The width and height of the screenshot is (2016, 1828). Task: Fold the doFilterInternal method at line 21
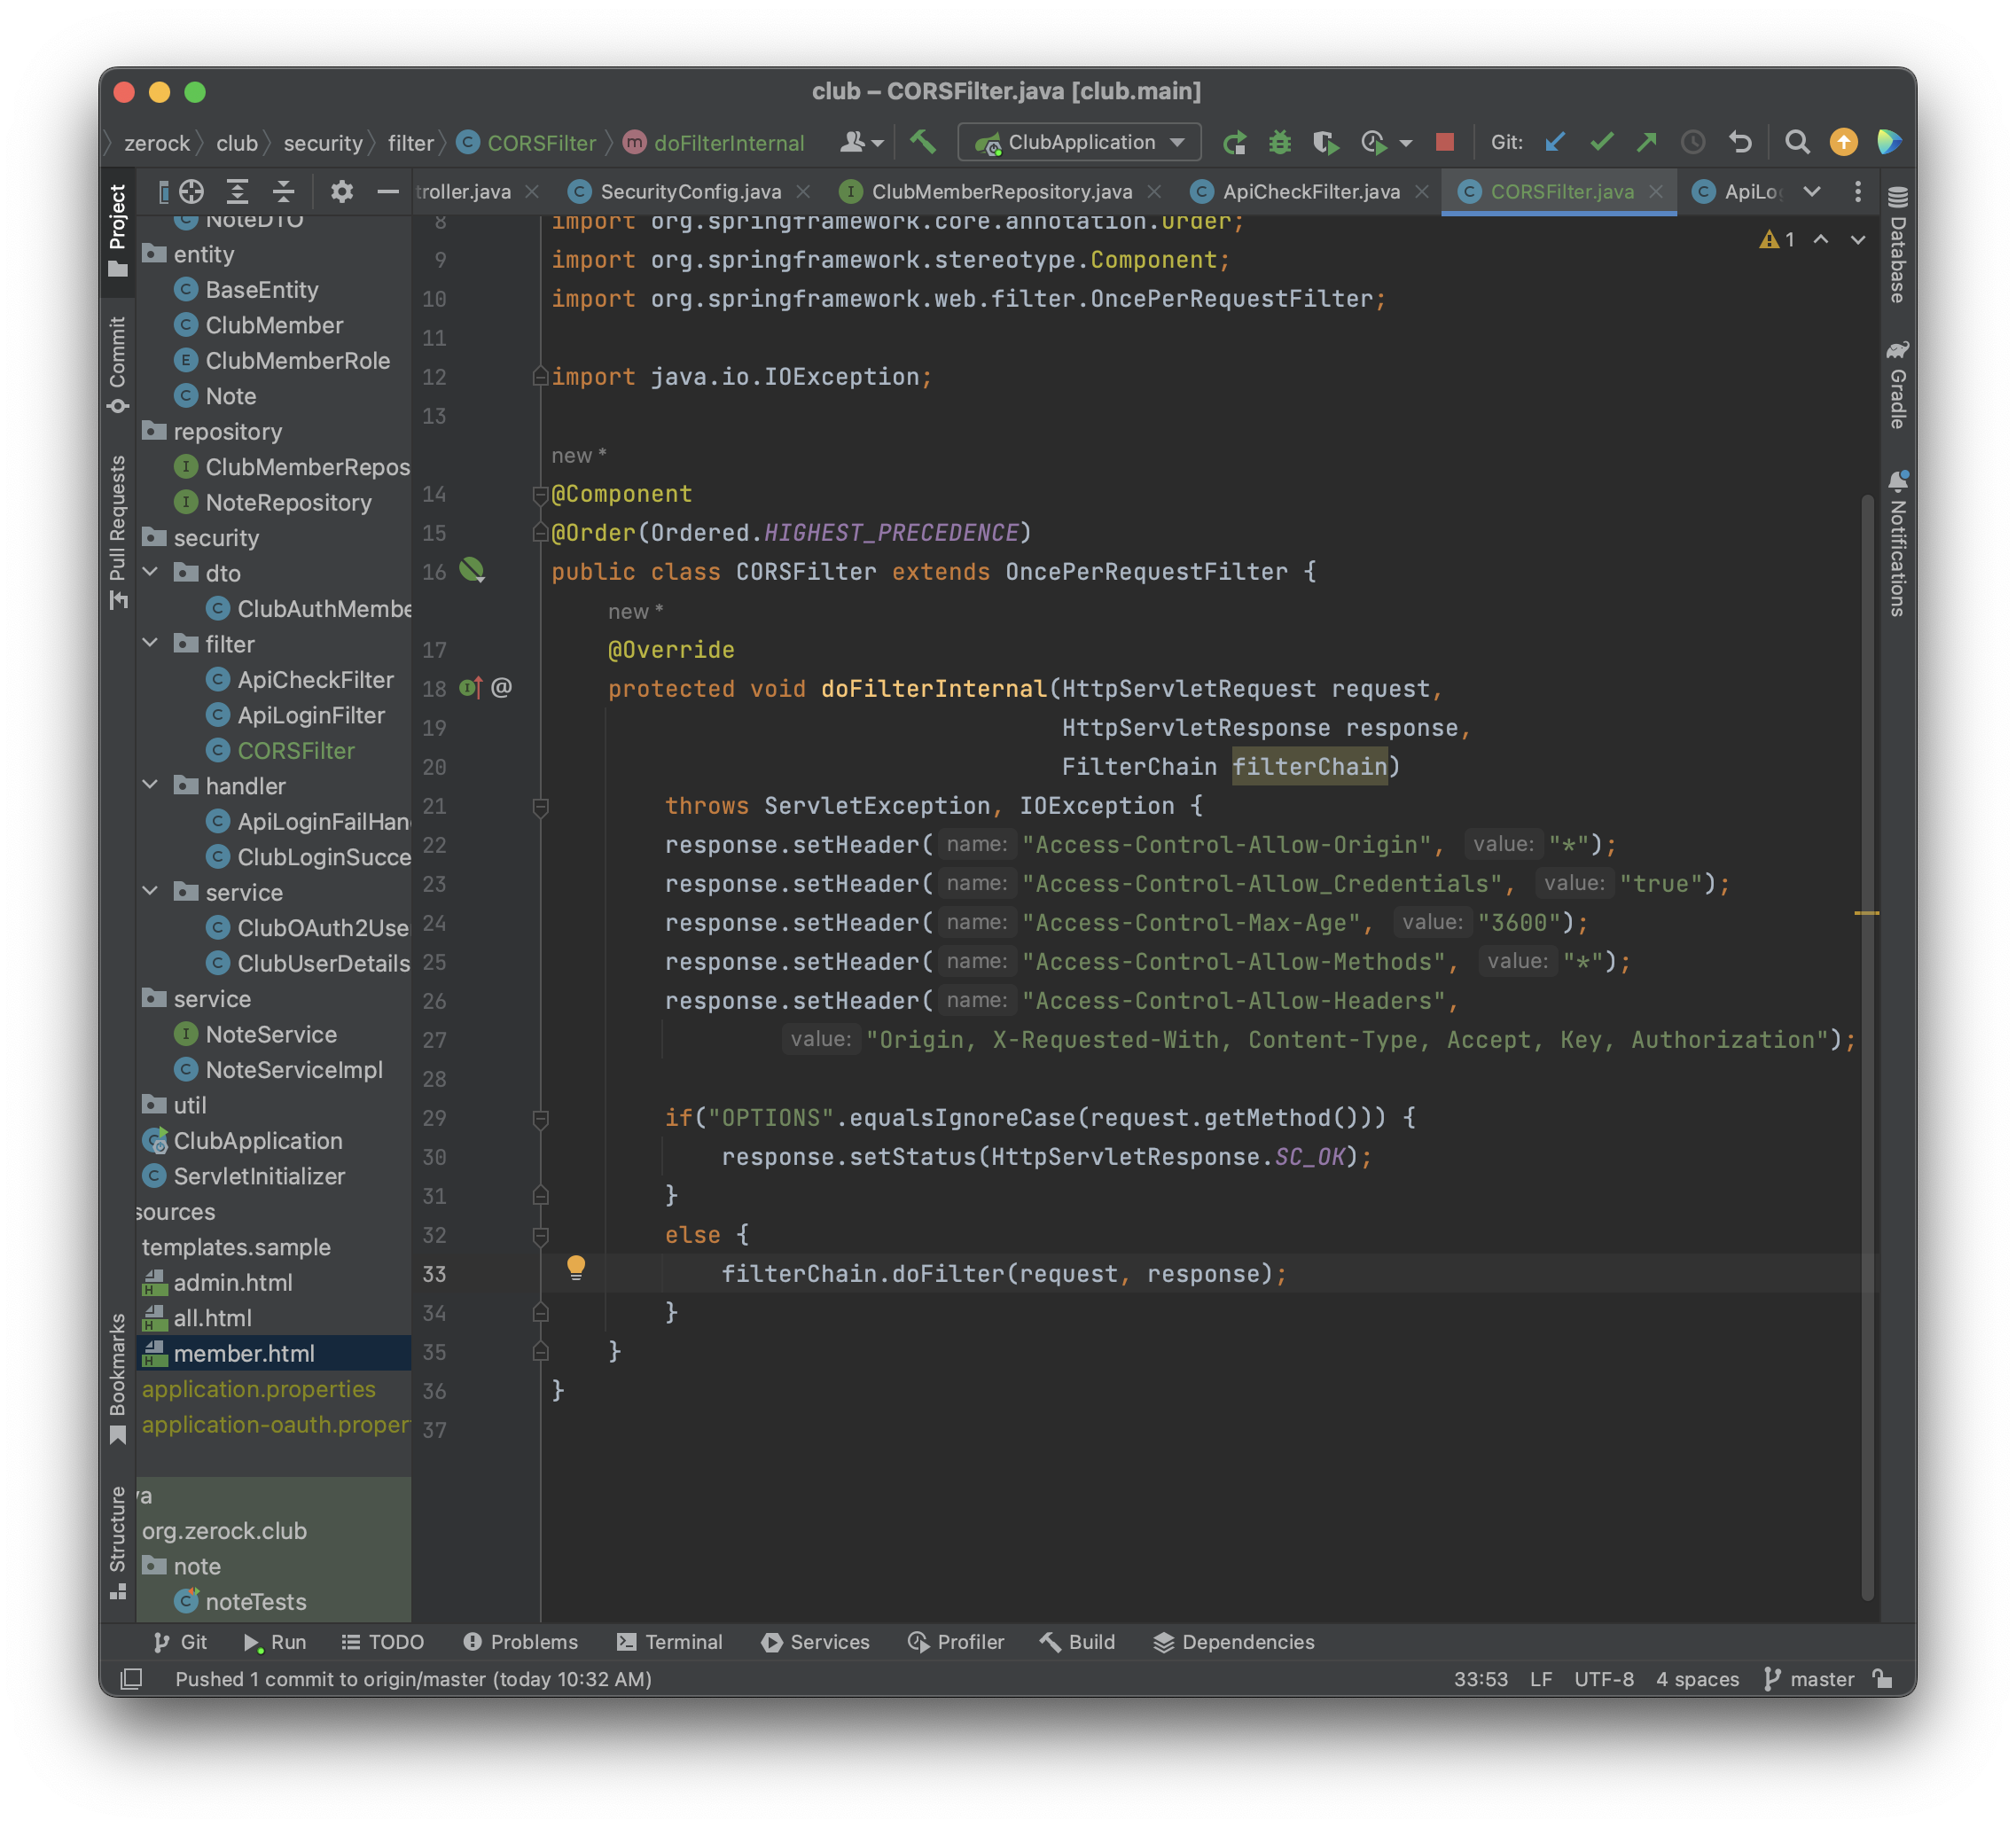(x=541, y=807)
